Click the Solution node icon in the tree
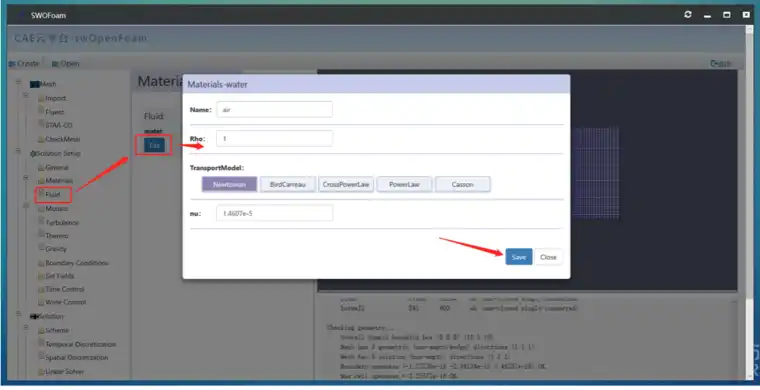760x390 pixels. tap(34, 317)
